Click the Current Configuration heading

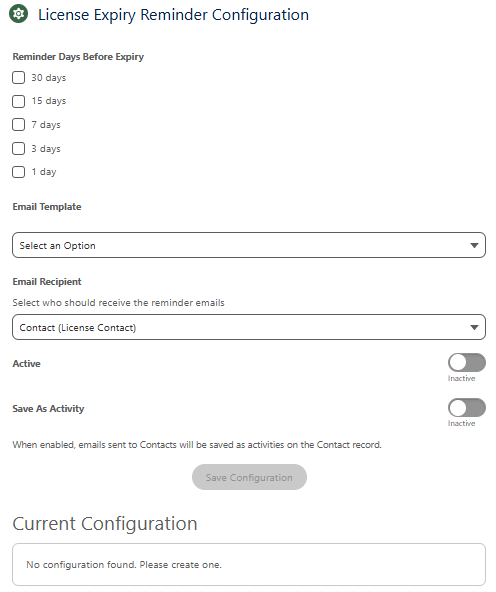(x=105, y=524)
